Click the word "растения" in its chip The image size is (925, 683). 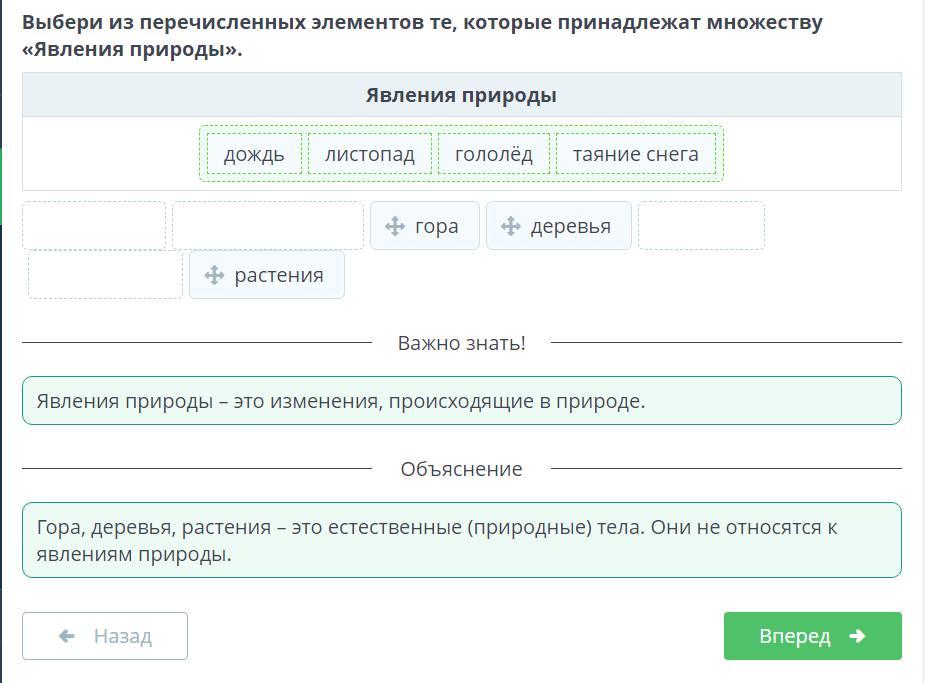(279, 275)
